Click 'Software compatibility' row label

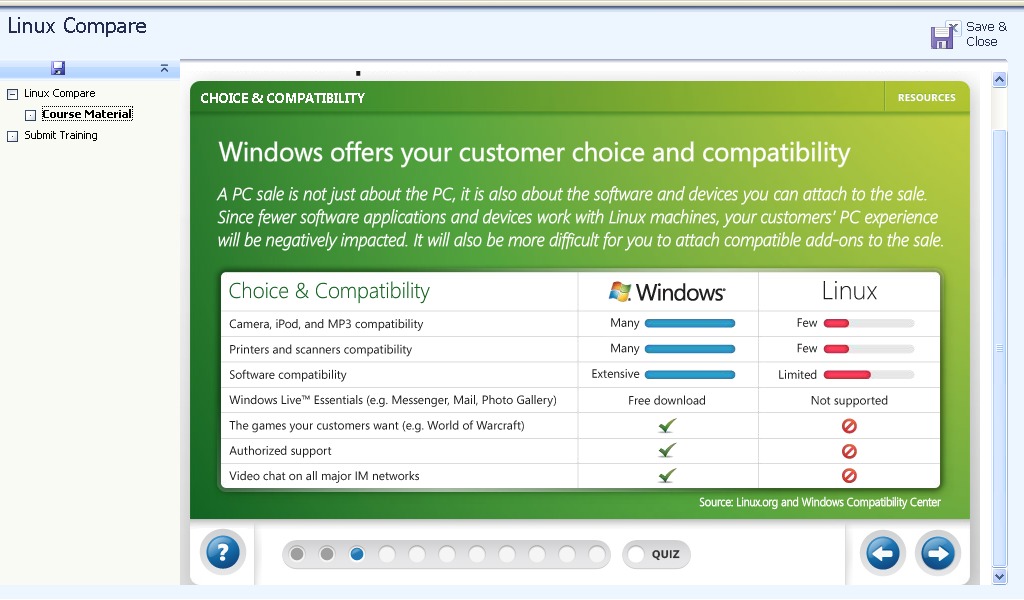point(287,375)
